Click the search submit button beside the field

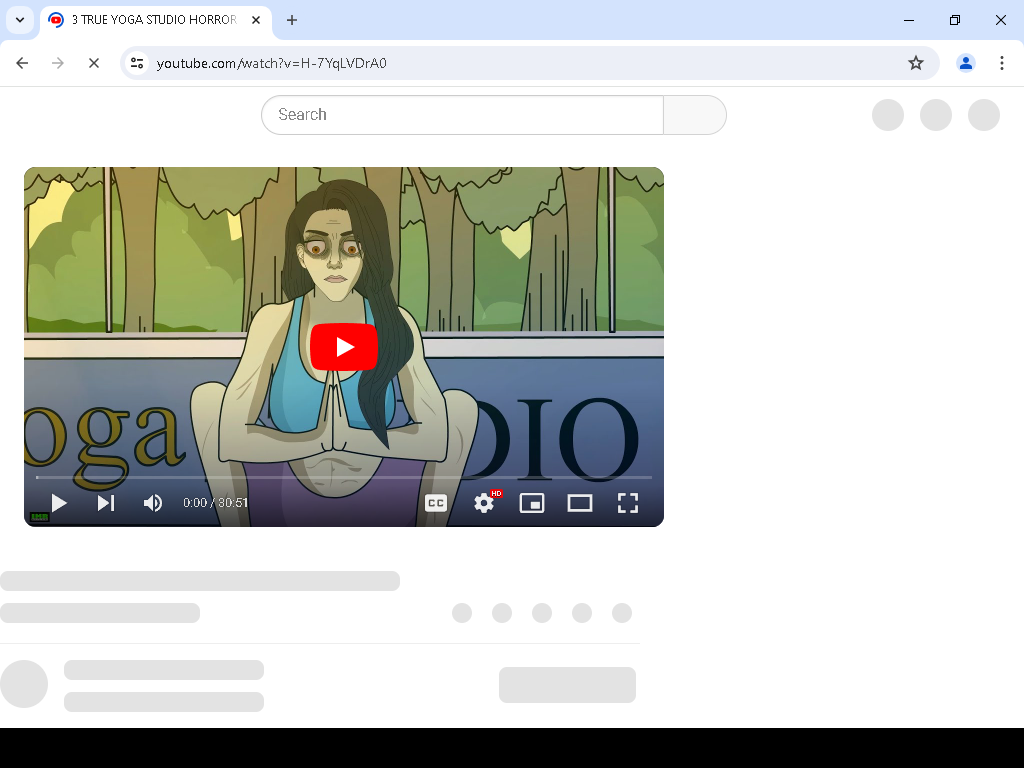(x=695, y=115)
